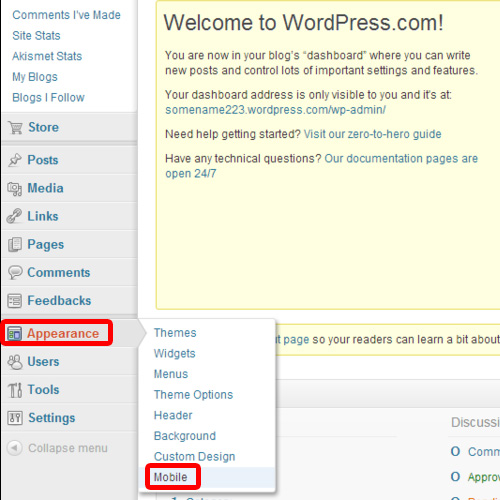Follow the somename223.wordpress.com/wp-admin/ link
The image size is (500, 500).
click(276, 110)
